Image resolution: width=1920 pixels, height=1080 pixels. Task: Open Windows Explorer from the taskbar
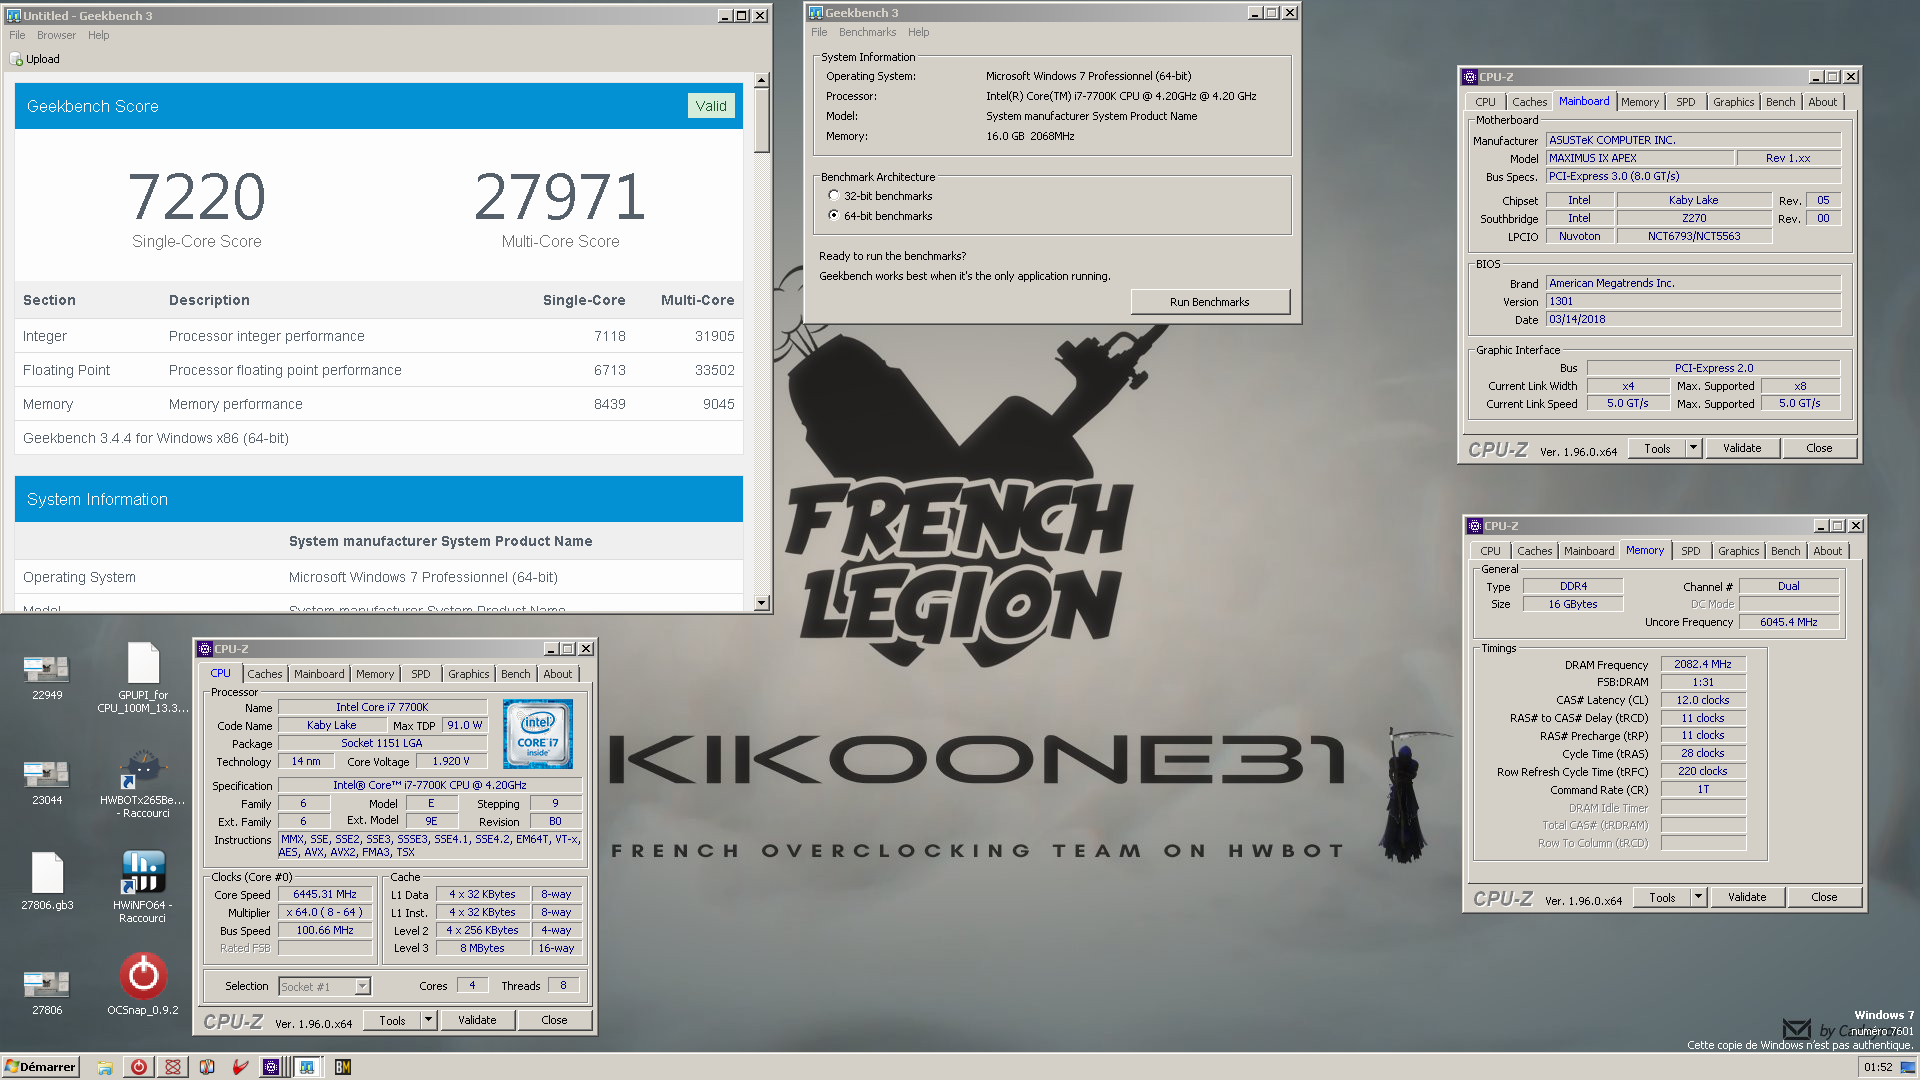tap(105, 1067)
